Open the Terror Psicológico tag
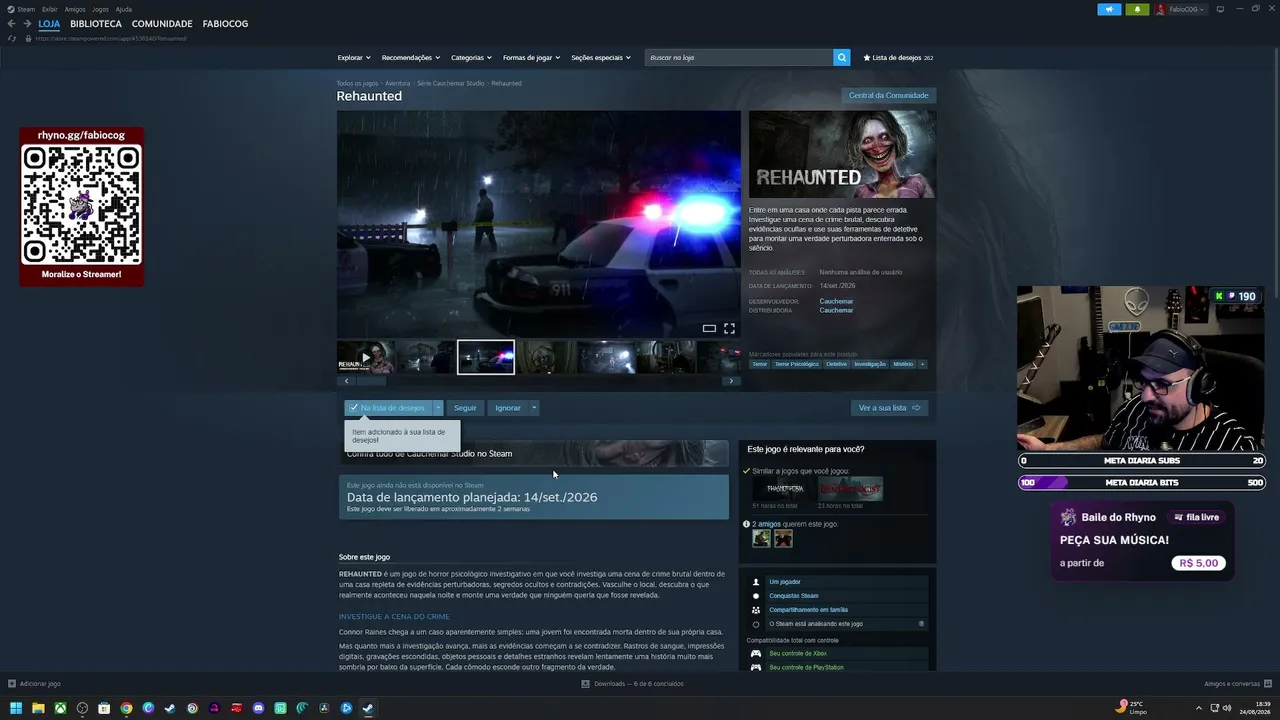The image size is (1280, 720). click(x=797, y=364)
